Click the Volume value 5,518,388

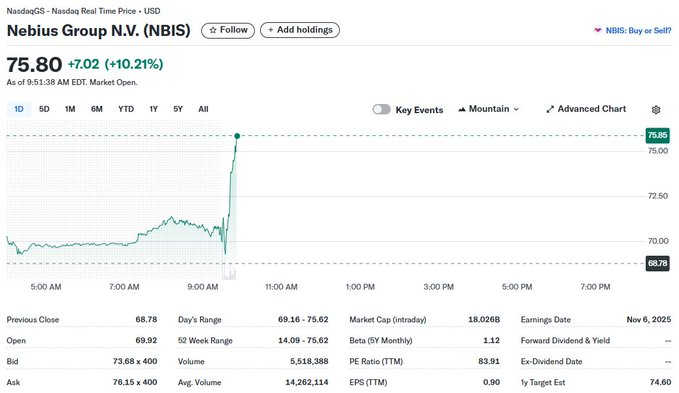coord(309,361)
